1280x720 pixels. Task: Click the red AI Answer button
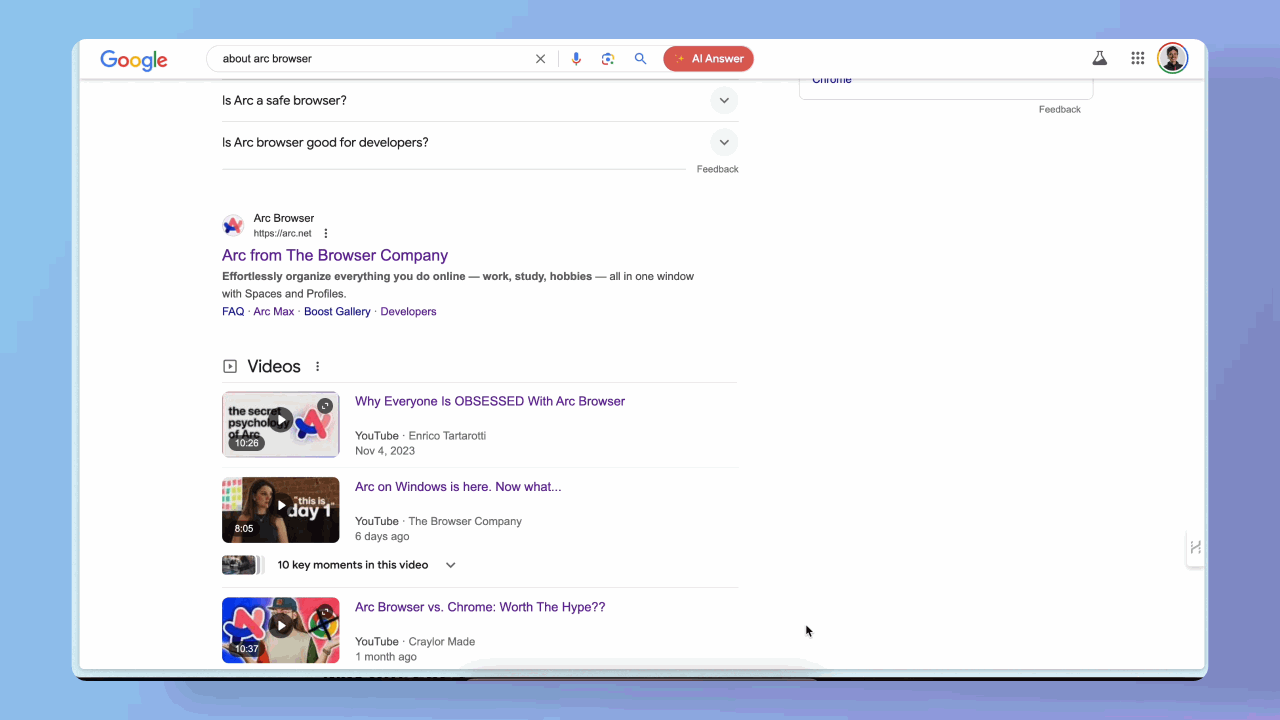(x=708, y=59)
